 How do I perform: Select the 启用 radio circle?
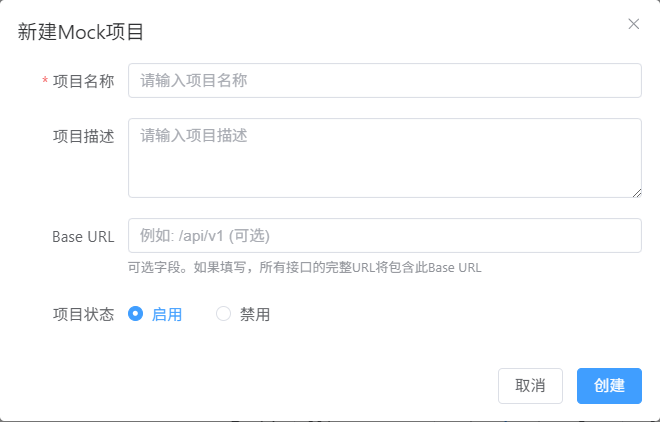[136, 313]
